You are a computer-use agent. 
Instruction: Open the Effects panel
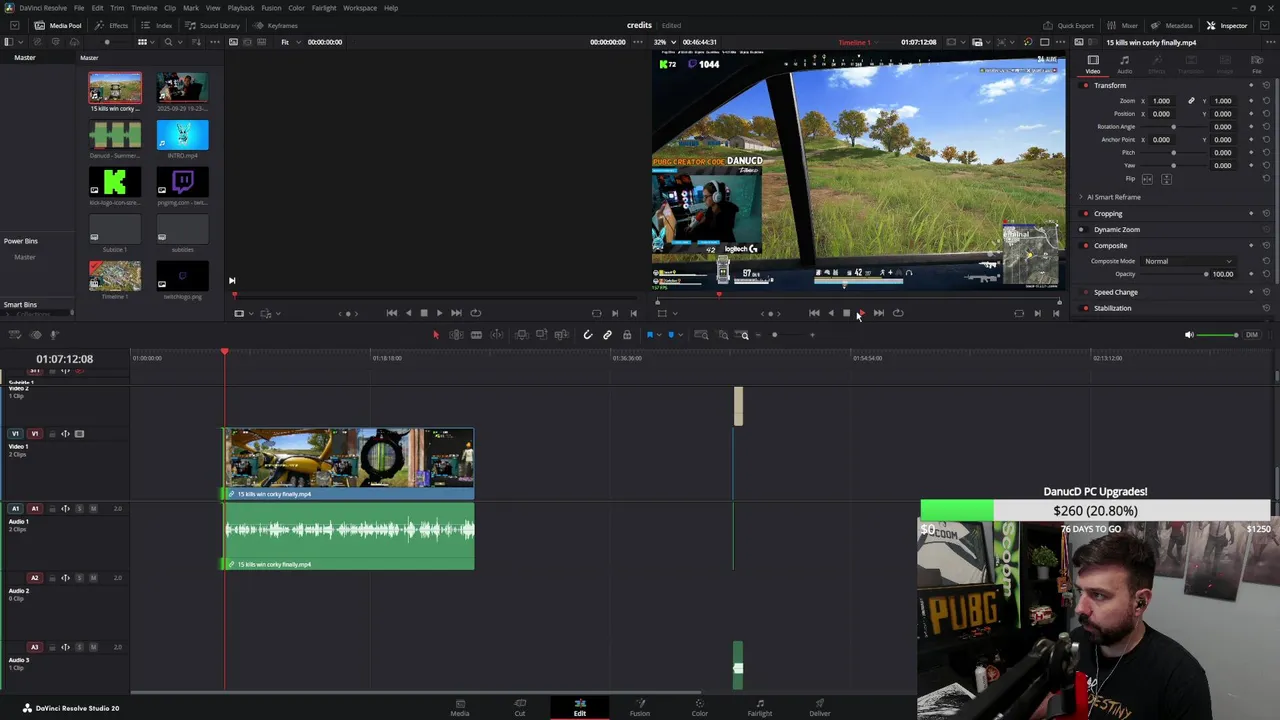(112, 25)
